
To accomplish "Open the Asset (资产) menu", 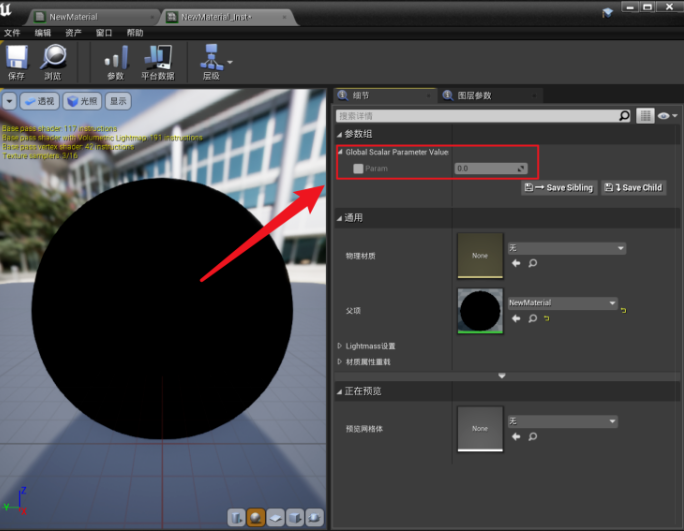I will click(x=73, y=33).
